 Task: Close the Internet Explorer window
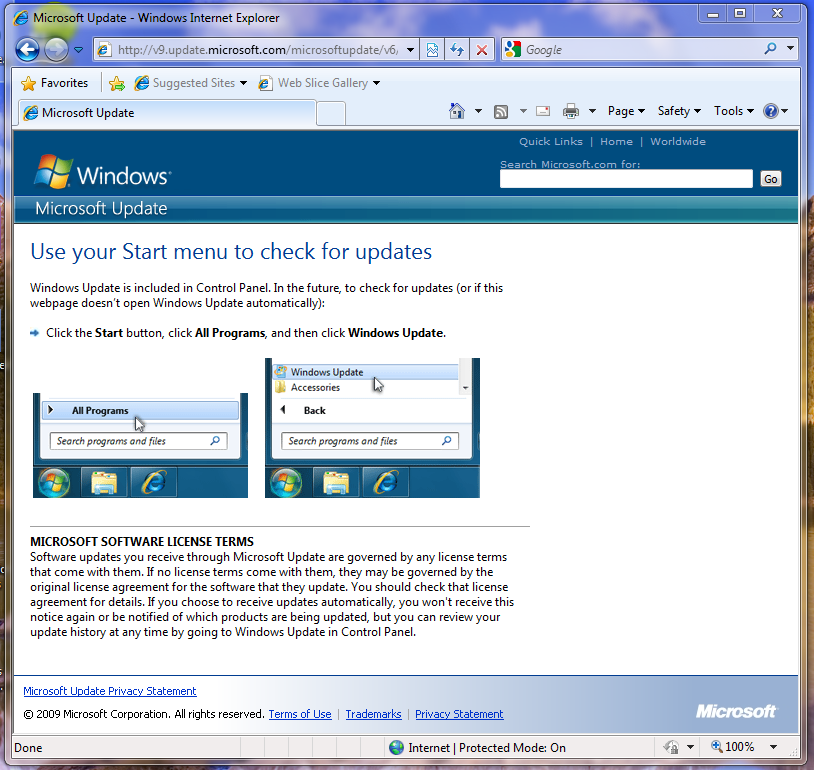[x=777, y=14]
